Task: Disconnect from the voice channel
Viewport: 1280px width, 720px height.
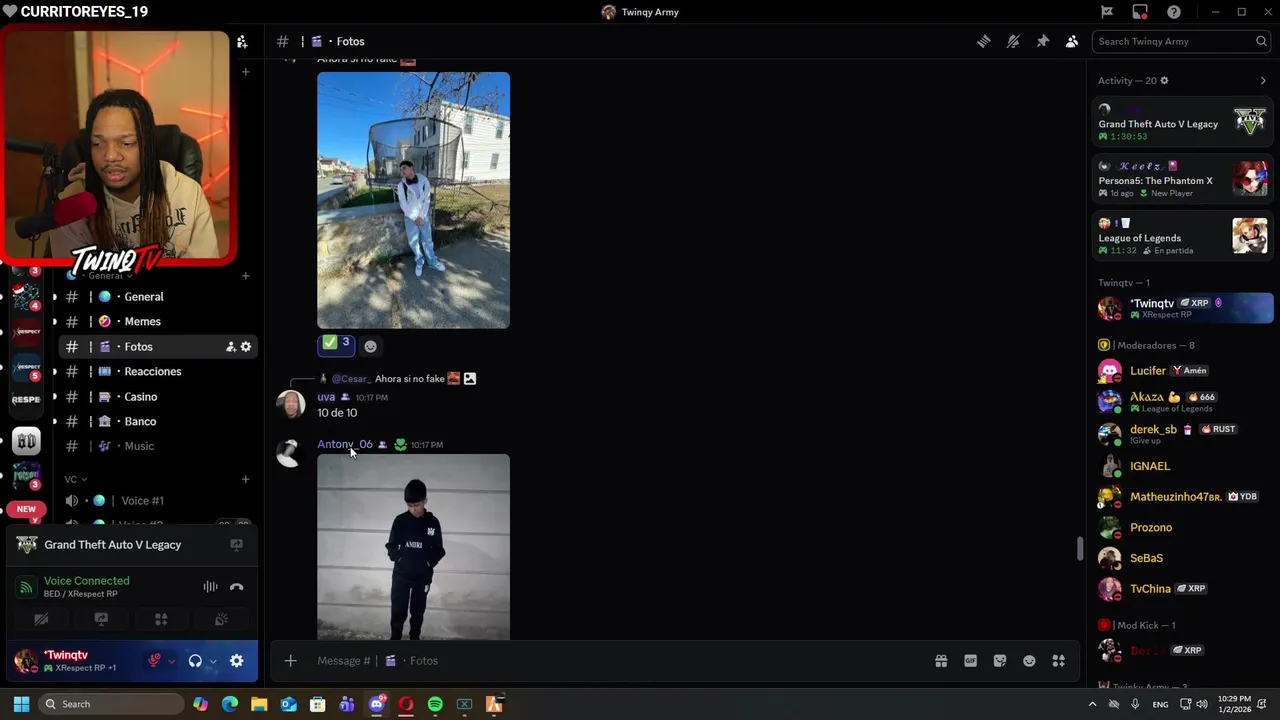Action: pos(237,587)
